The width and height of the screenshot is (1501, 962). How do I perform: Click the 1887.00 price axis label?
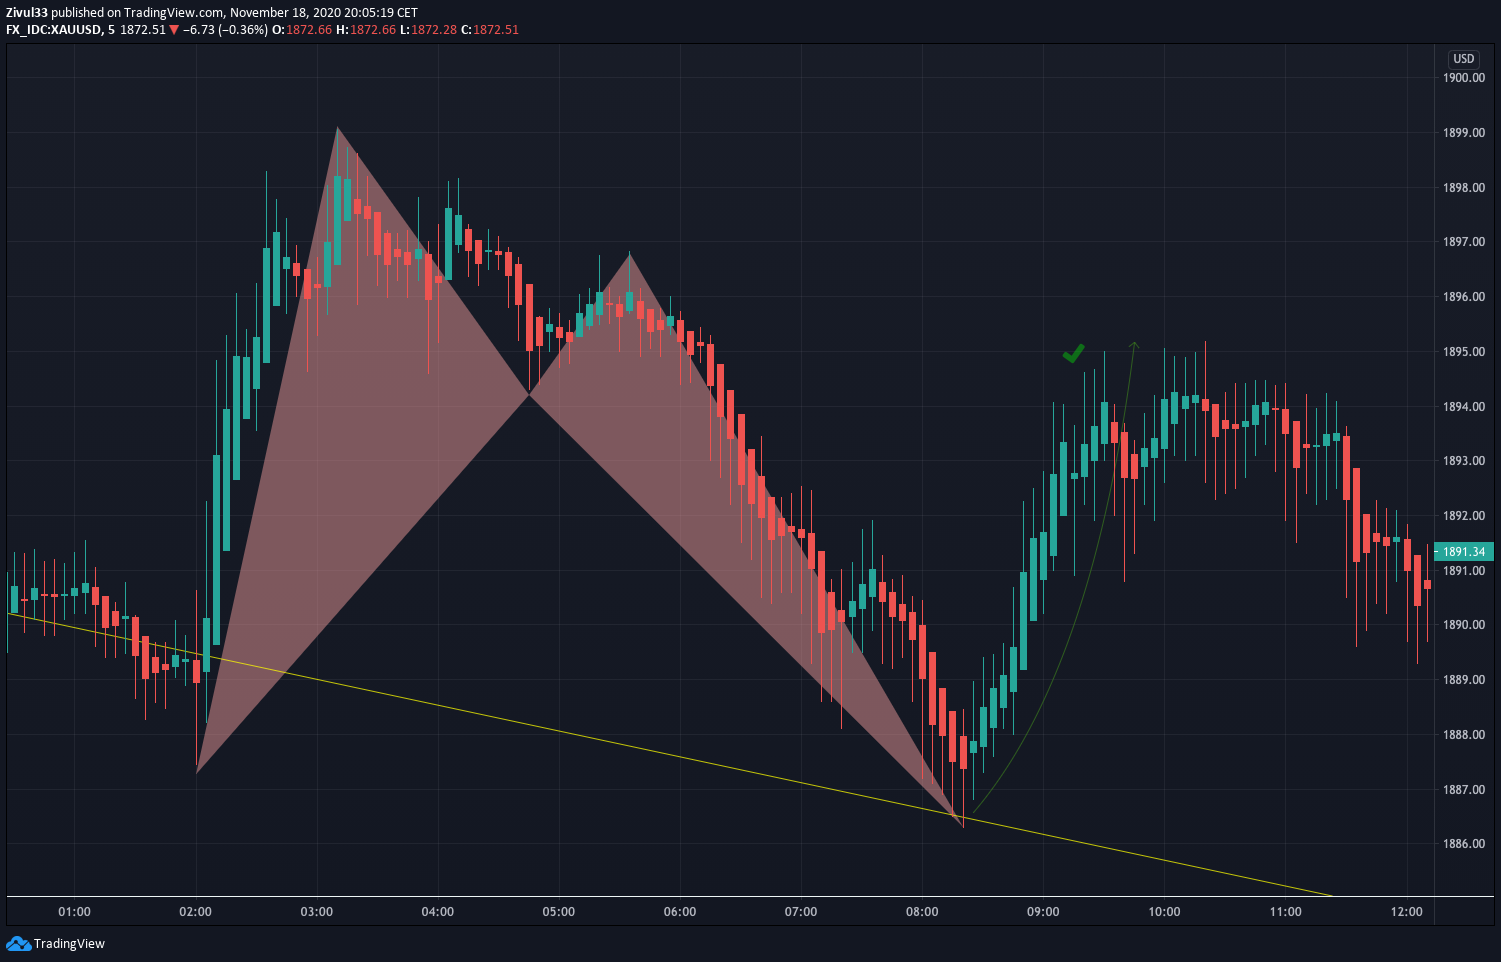pos(1464,790)
